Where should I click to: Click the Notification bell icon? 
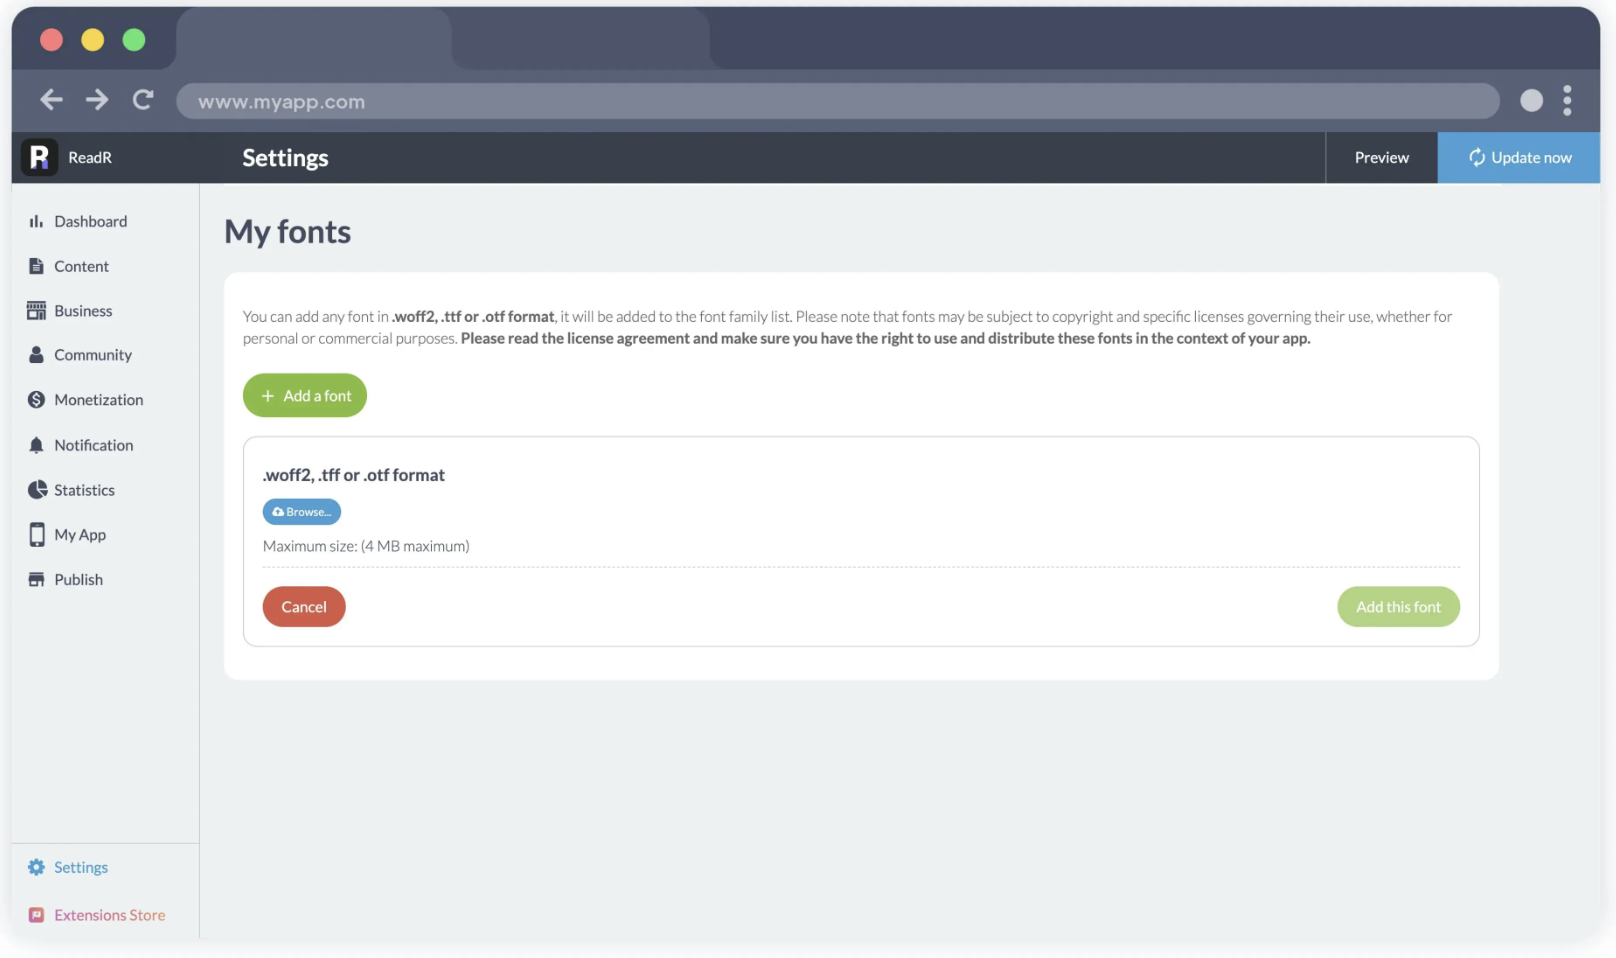click(x=37, y=445)
